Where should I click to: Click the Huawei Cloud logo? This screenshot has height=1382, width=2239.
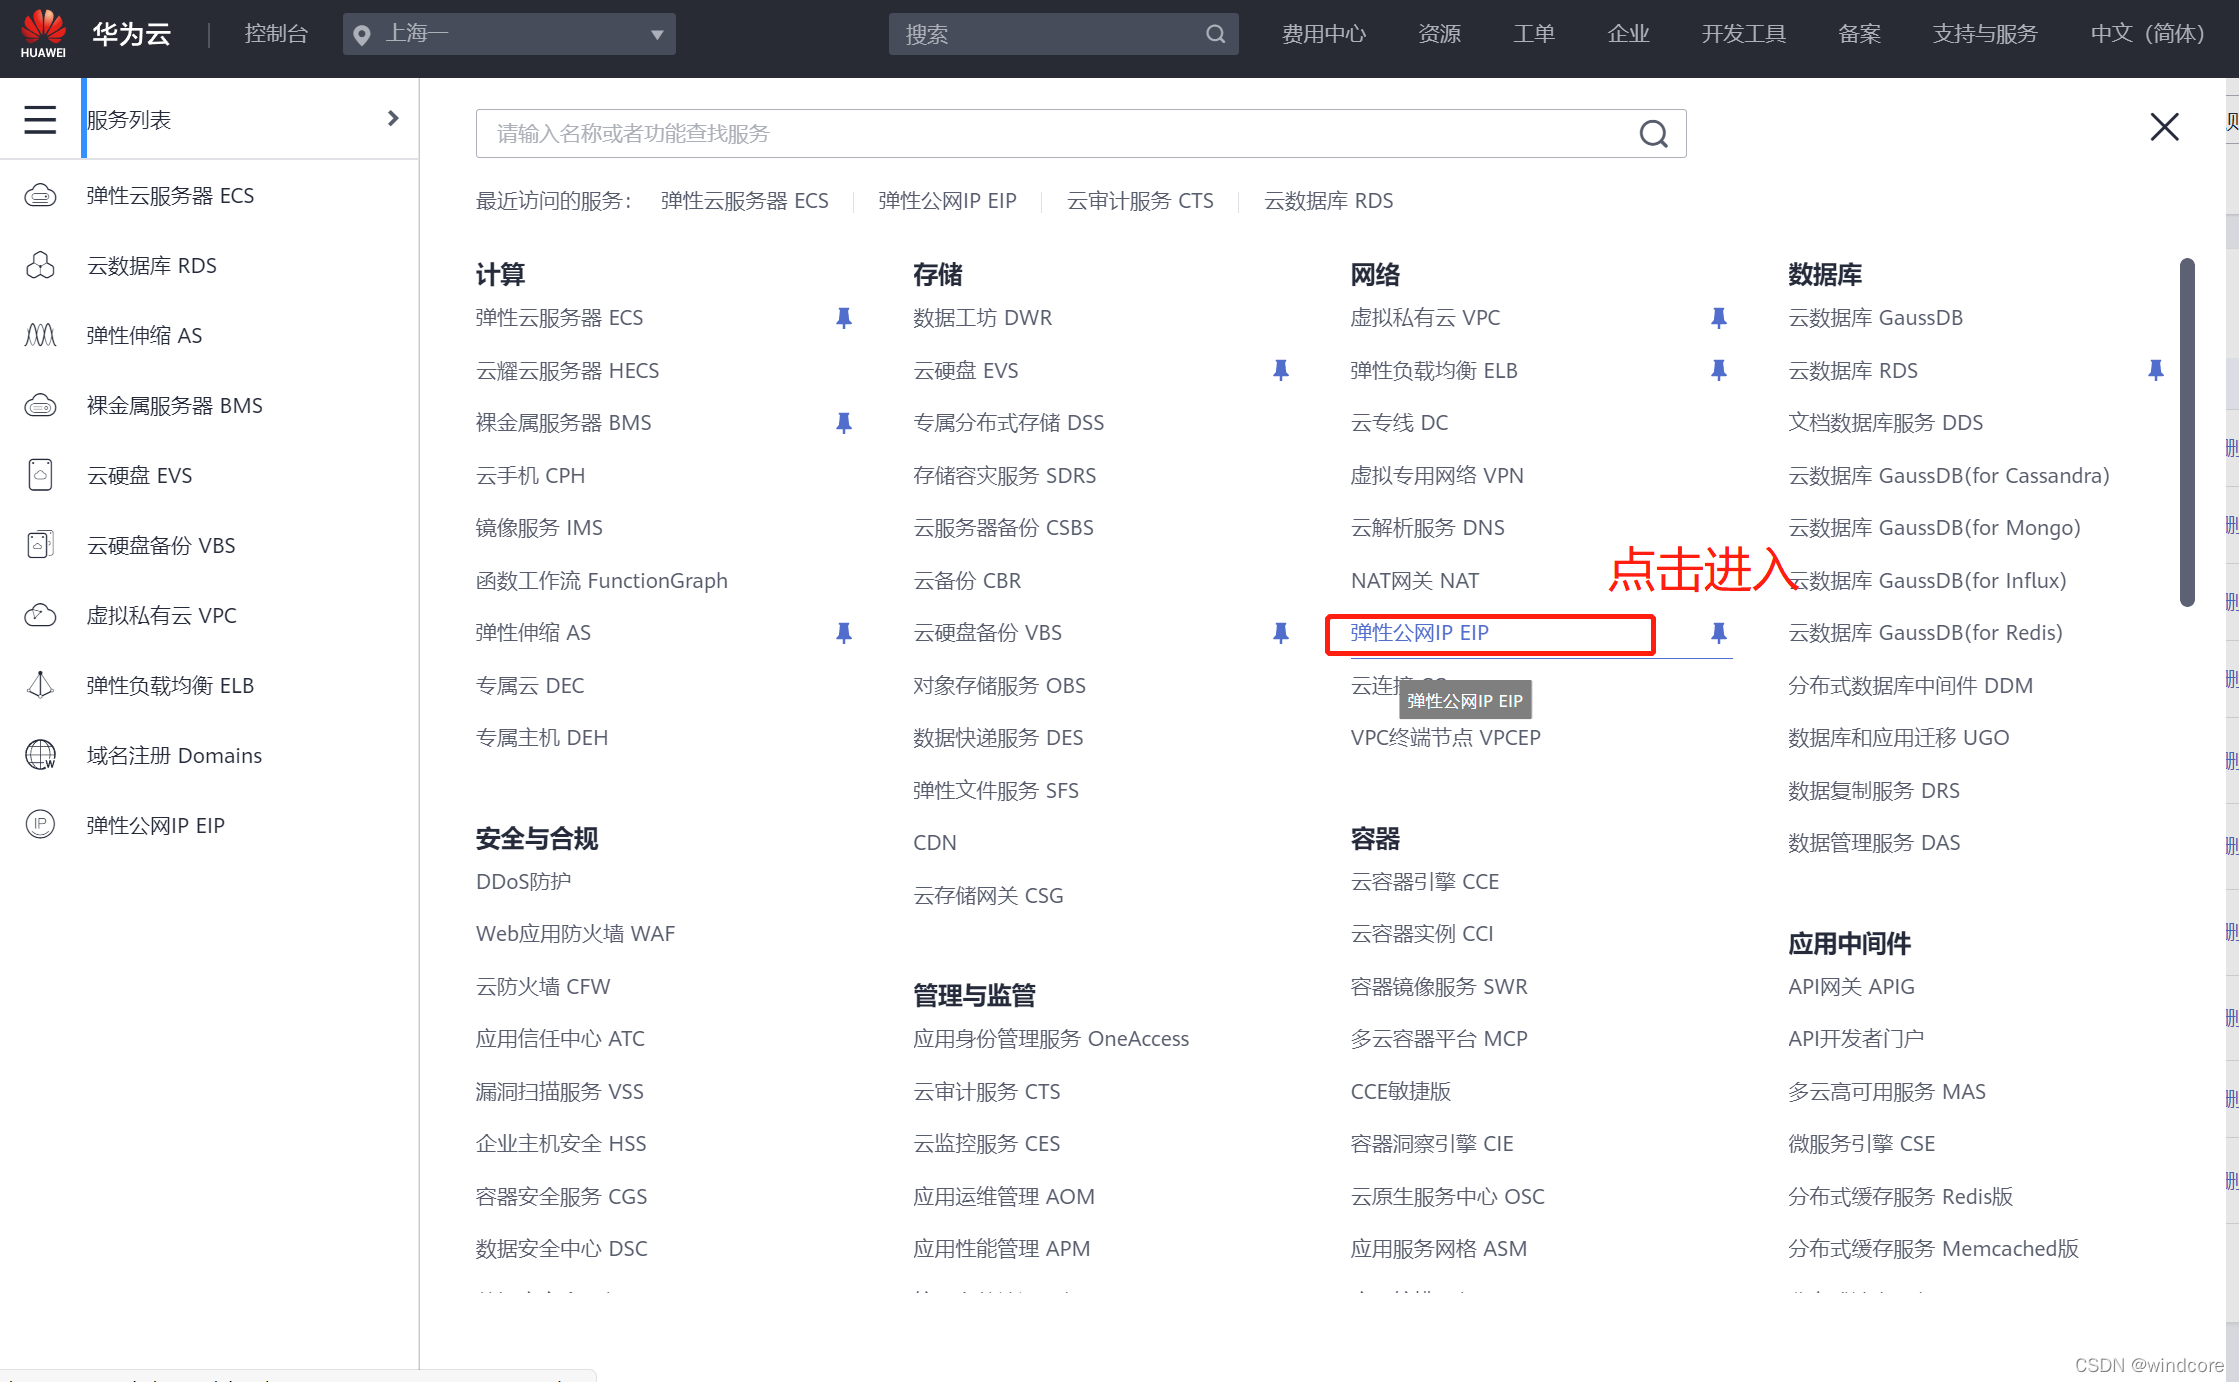pyautogui.click(x=44, y=34)
